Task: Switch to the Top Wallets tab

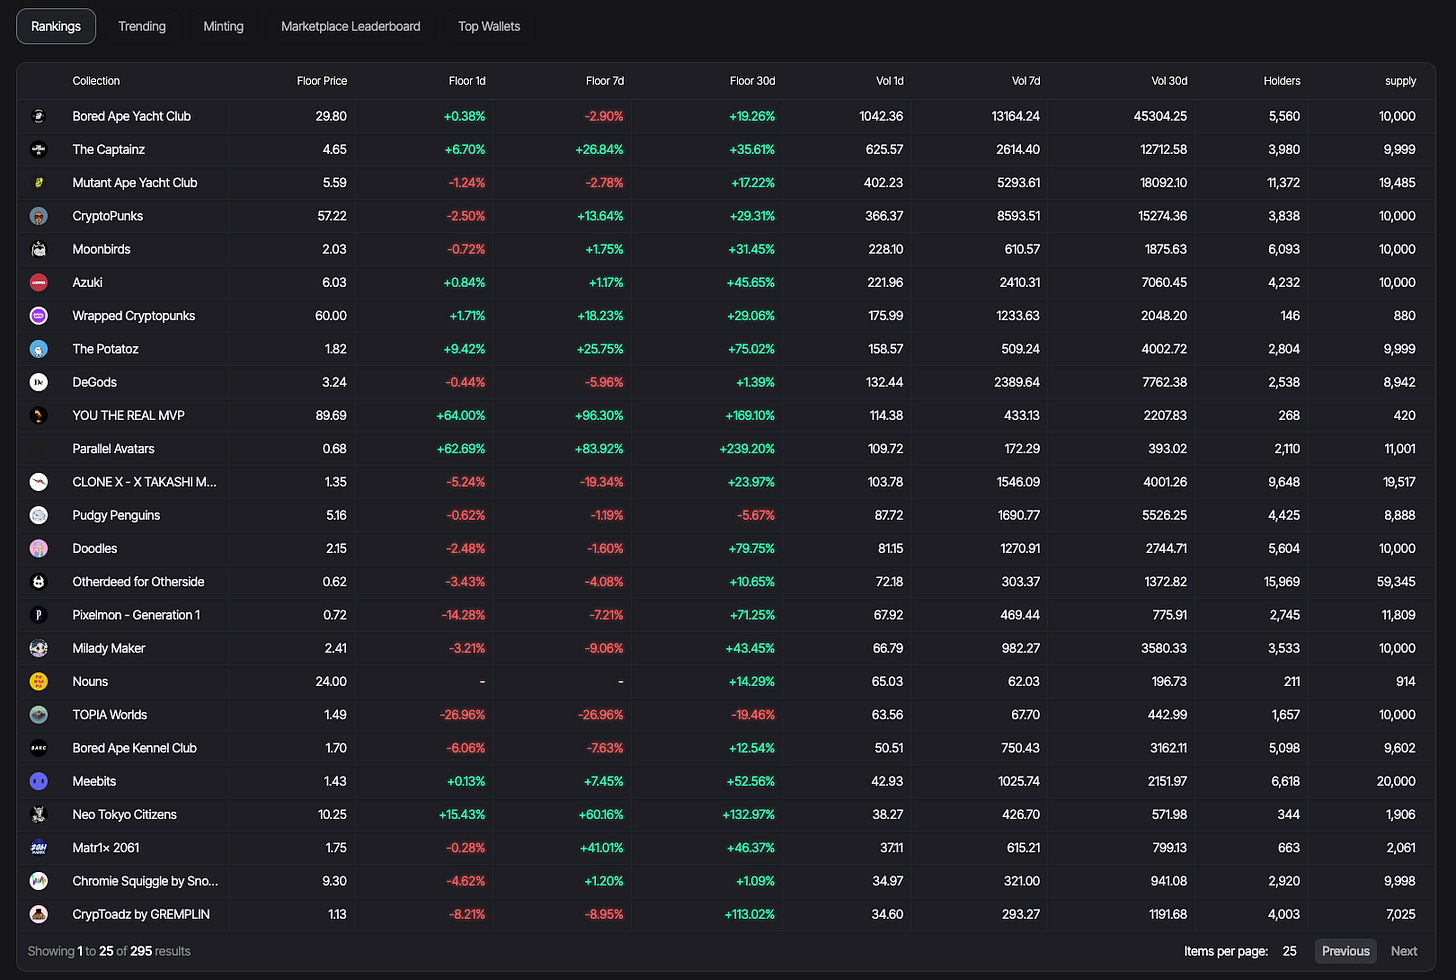Action: pos(489,26)
